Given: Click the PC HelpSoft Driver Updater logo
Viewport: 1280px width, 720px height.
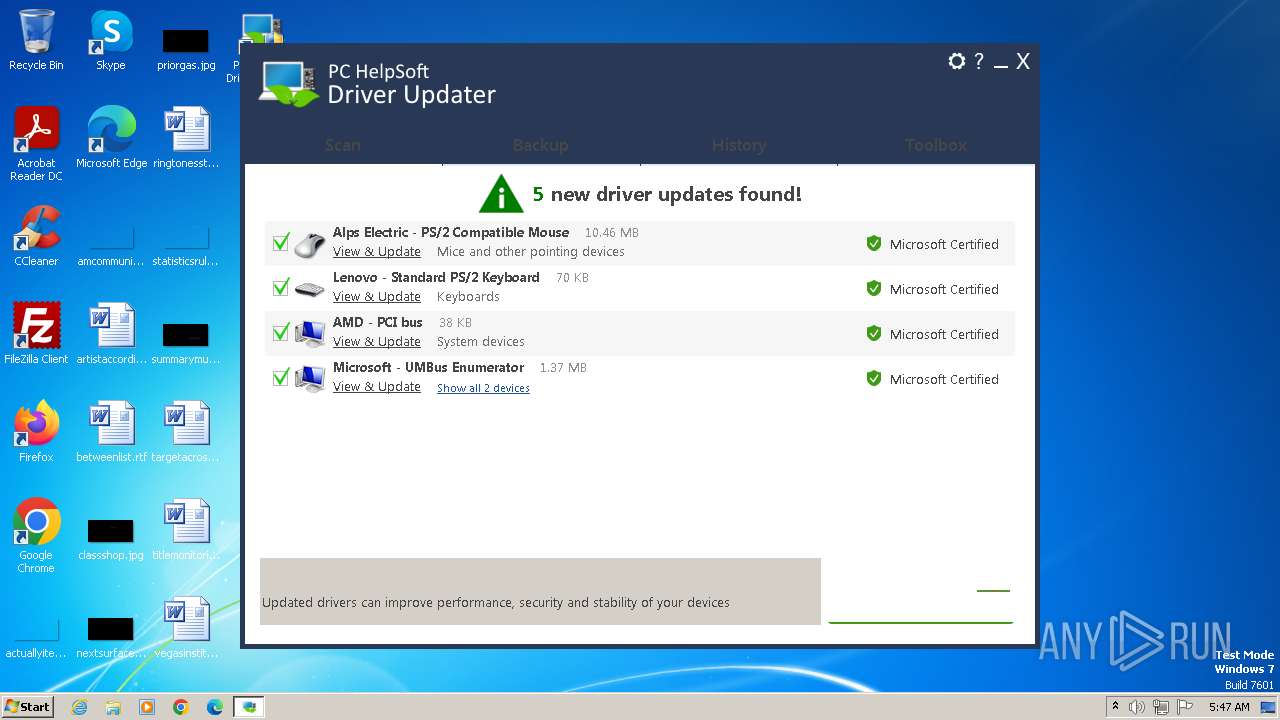Looking at the screenshot, I should point(378,84).
